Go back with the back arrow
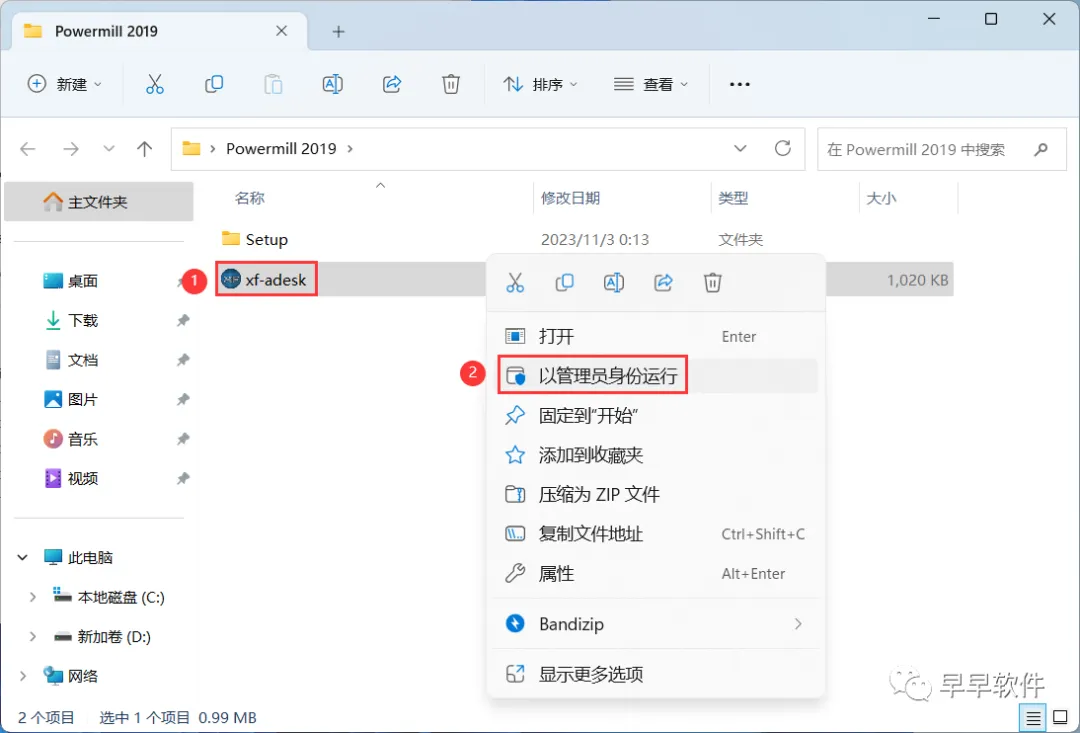 coord(28,149)
